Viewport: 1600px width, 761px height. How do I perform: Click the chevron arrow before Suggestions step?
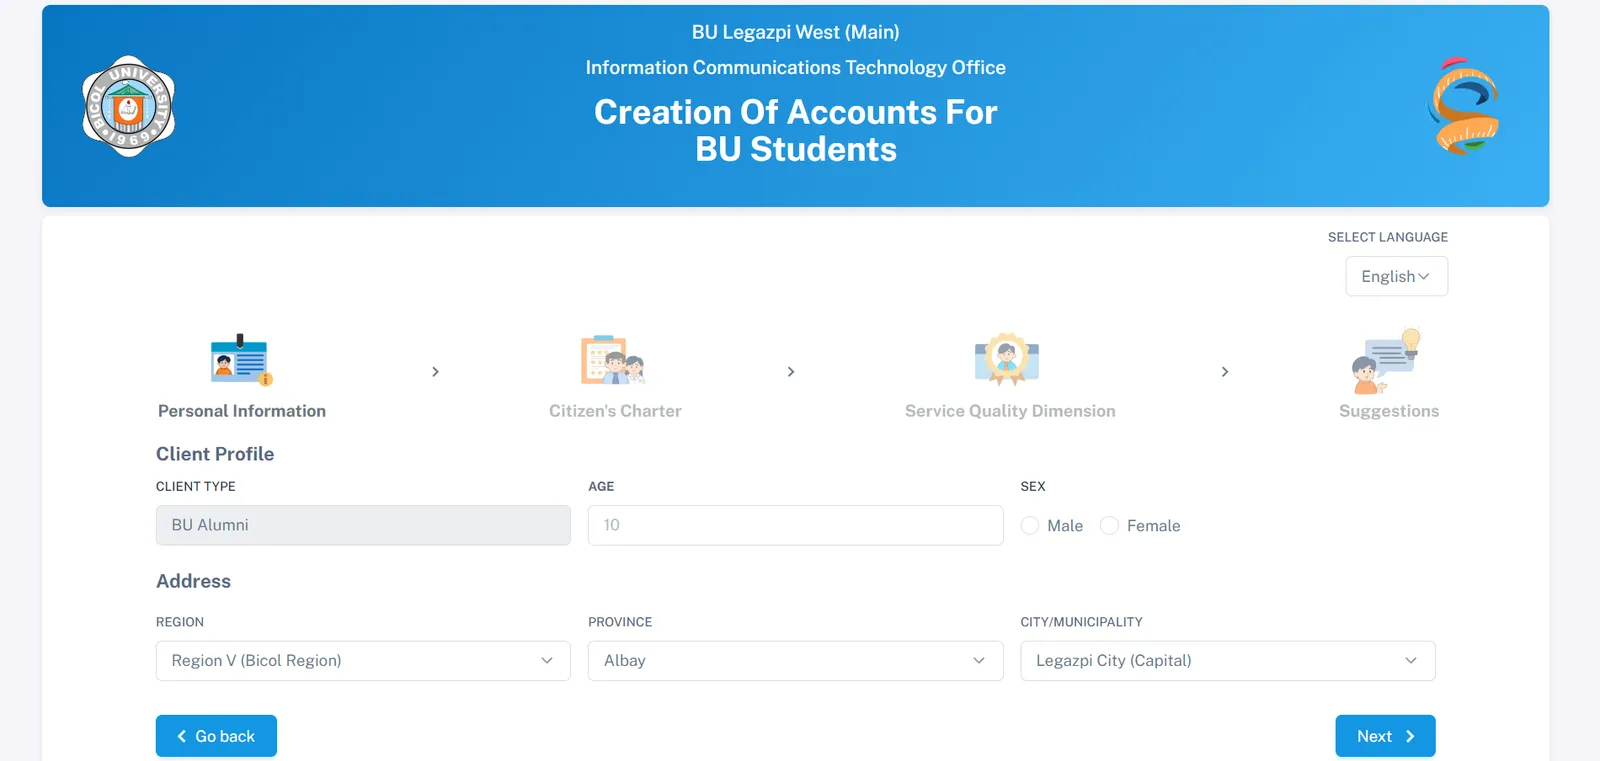point(1225,372)
